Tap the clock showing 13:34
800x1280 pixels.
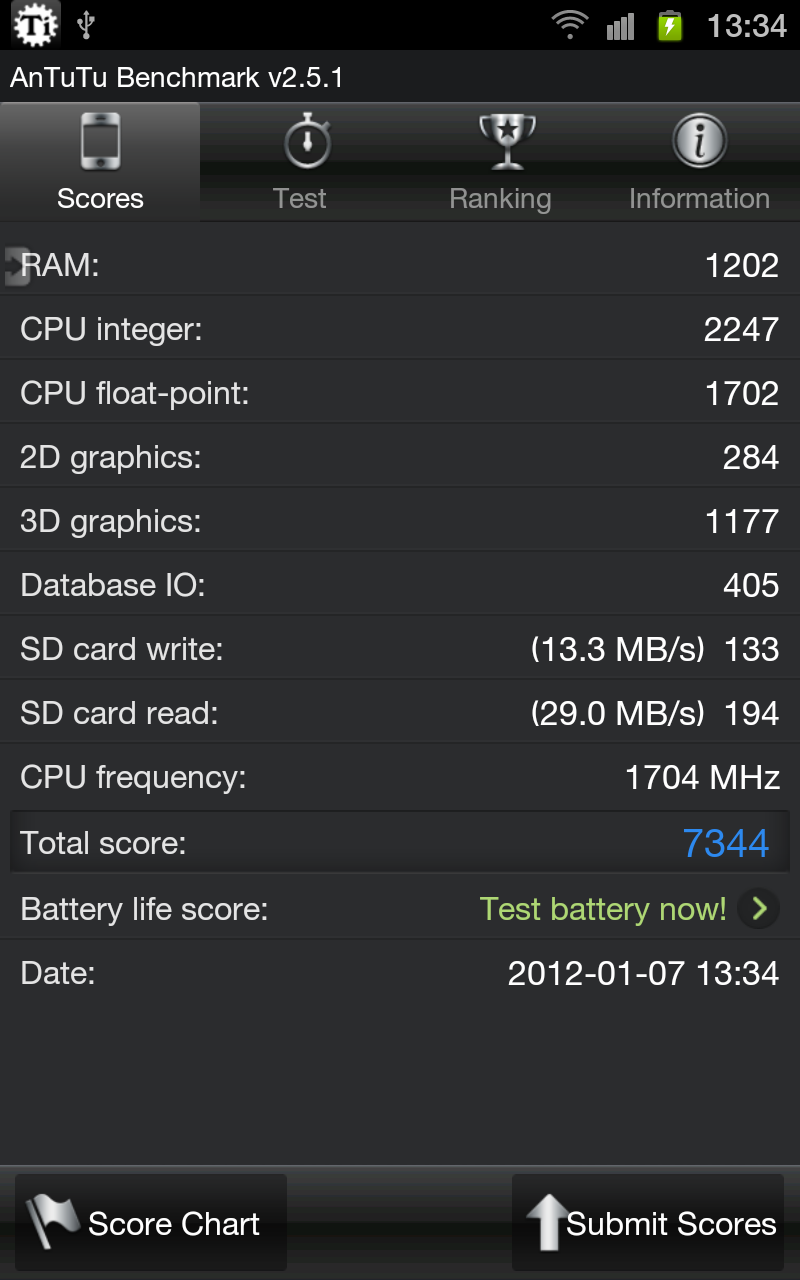coord(747,25)
